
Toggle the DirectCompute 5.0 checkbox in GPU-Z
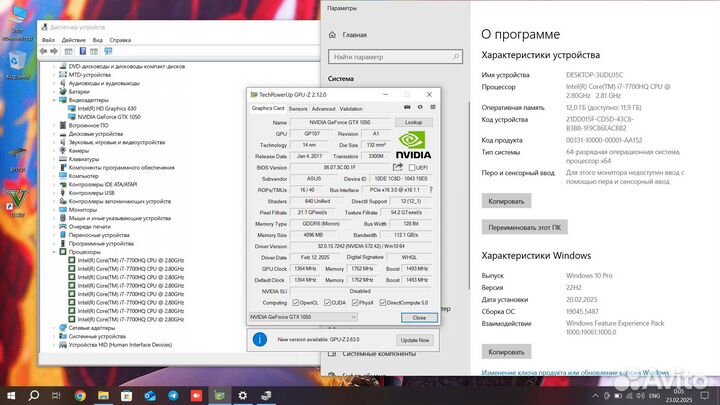pos(382,303)
